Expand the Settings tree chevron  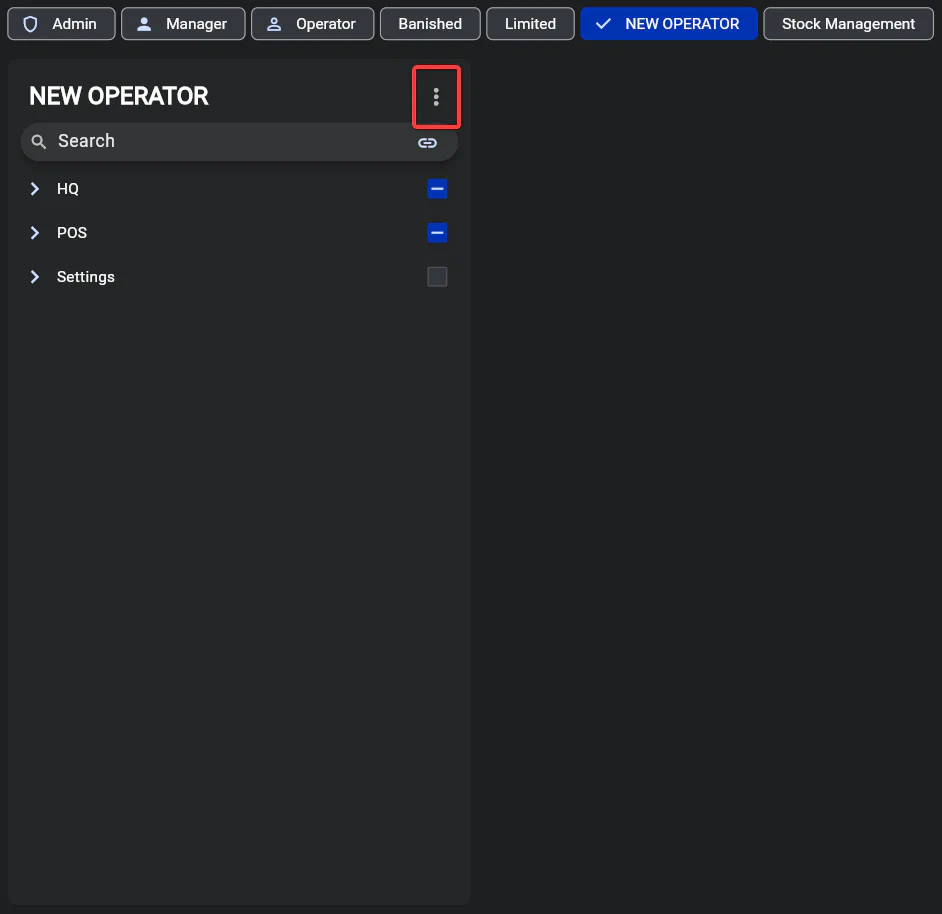35,277
